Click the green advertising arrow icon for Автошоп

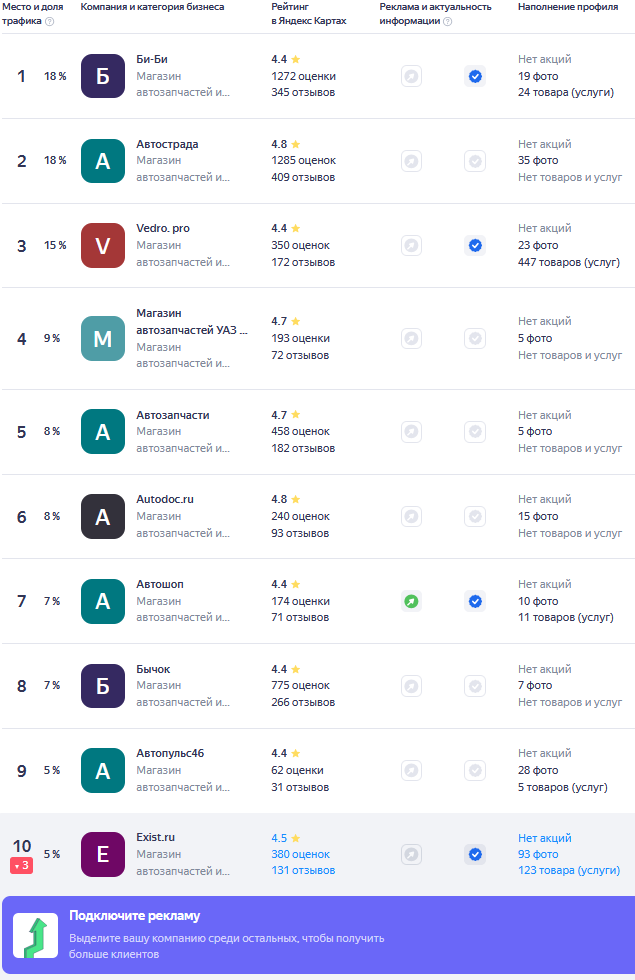click(x=411, y=601)
